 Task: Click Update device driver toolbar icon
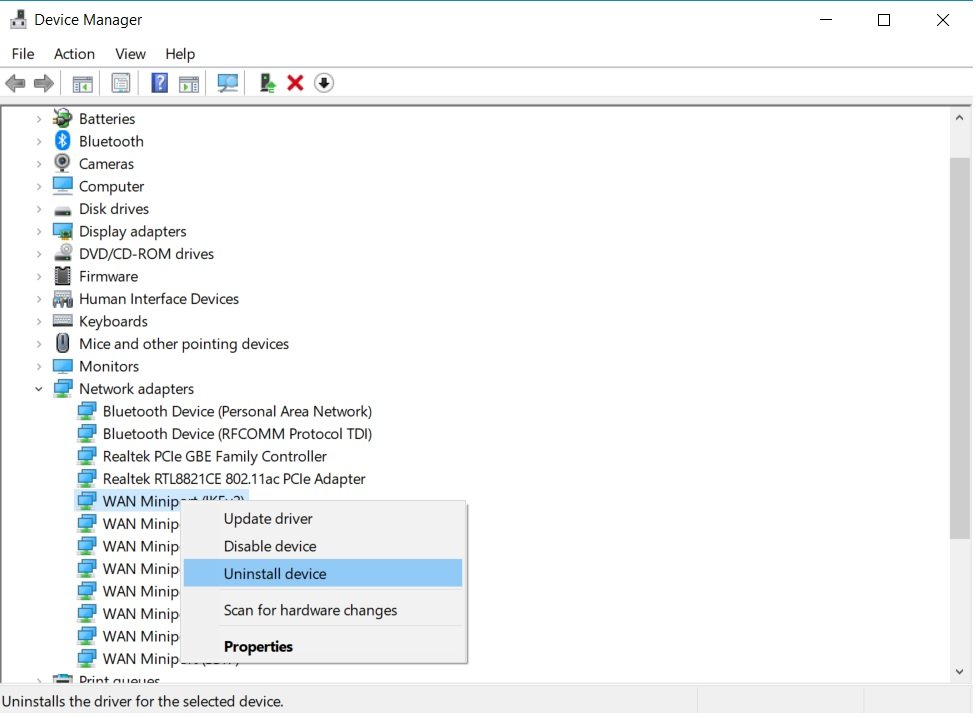click(267, 83)
